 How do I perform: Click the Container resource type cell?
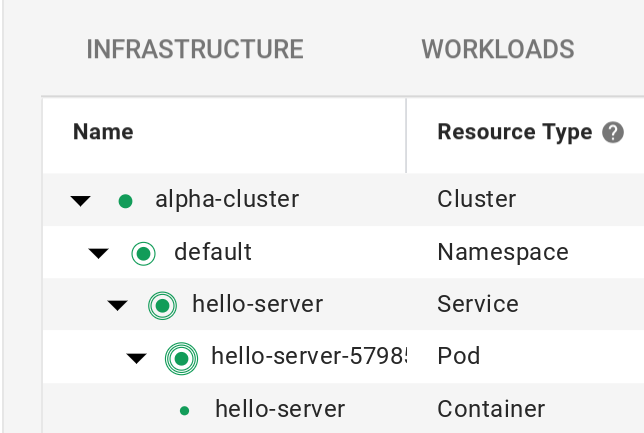tap(491, 409)
